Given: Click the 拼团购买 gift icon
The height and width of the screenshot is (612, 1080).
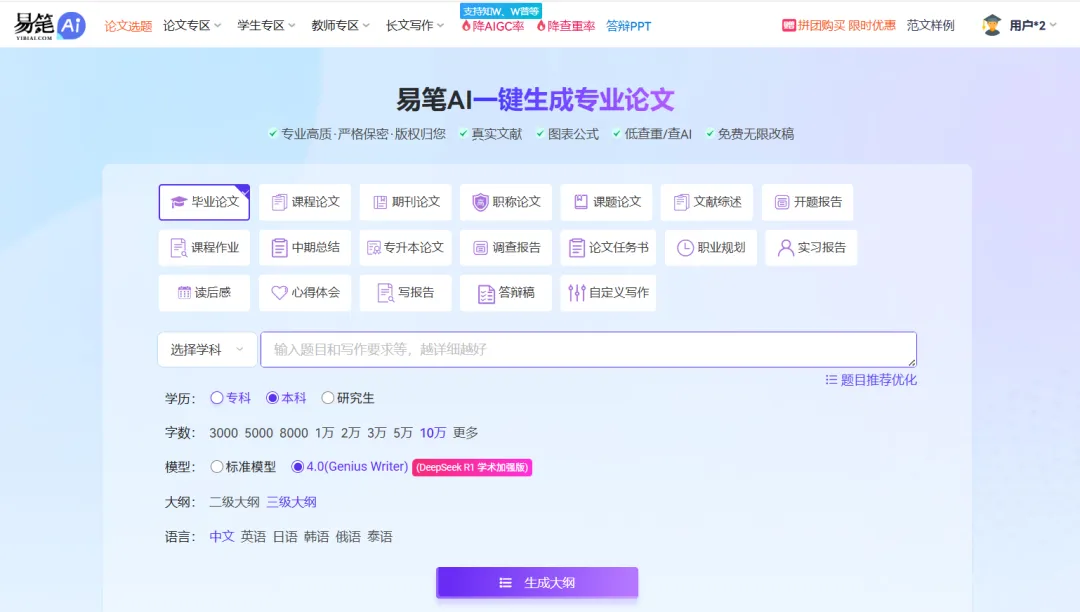Looking at the screenshot, I should click(x=789, y=25).
